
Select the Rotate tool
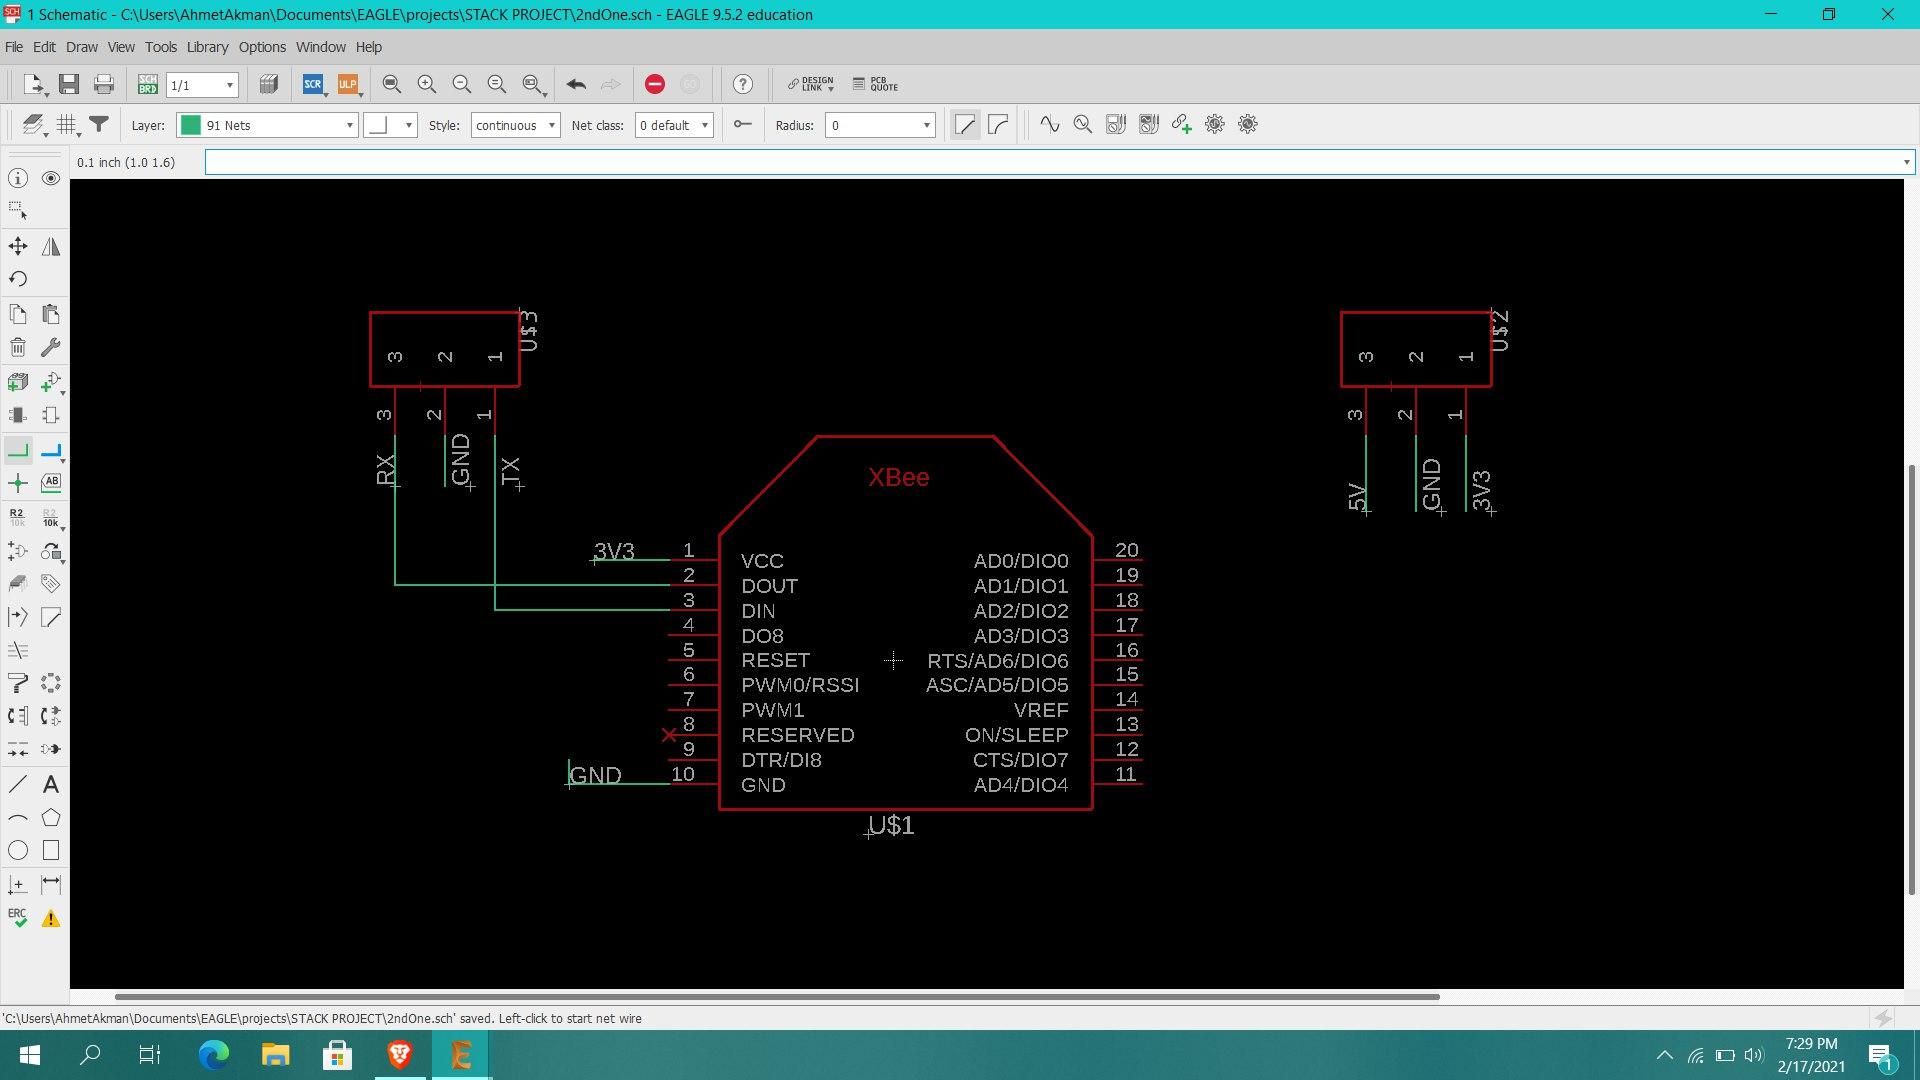click(17, 278)
